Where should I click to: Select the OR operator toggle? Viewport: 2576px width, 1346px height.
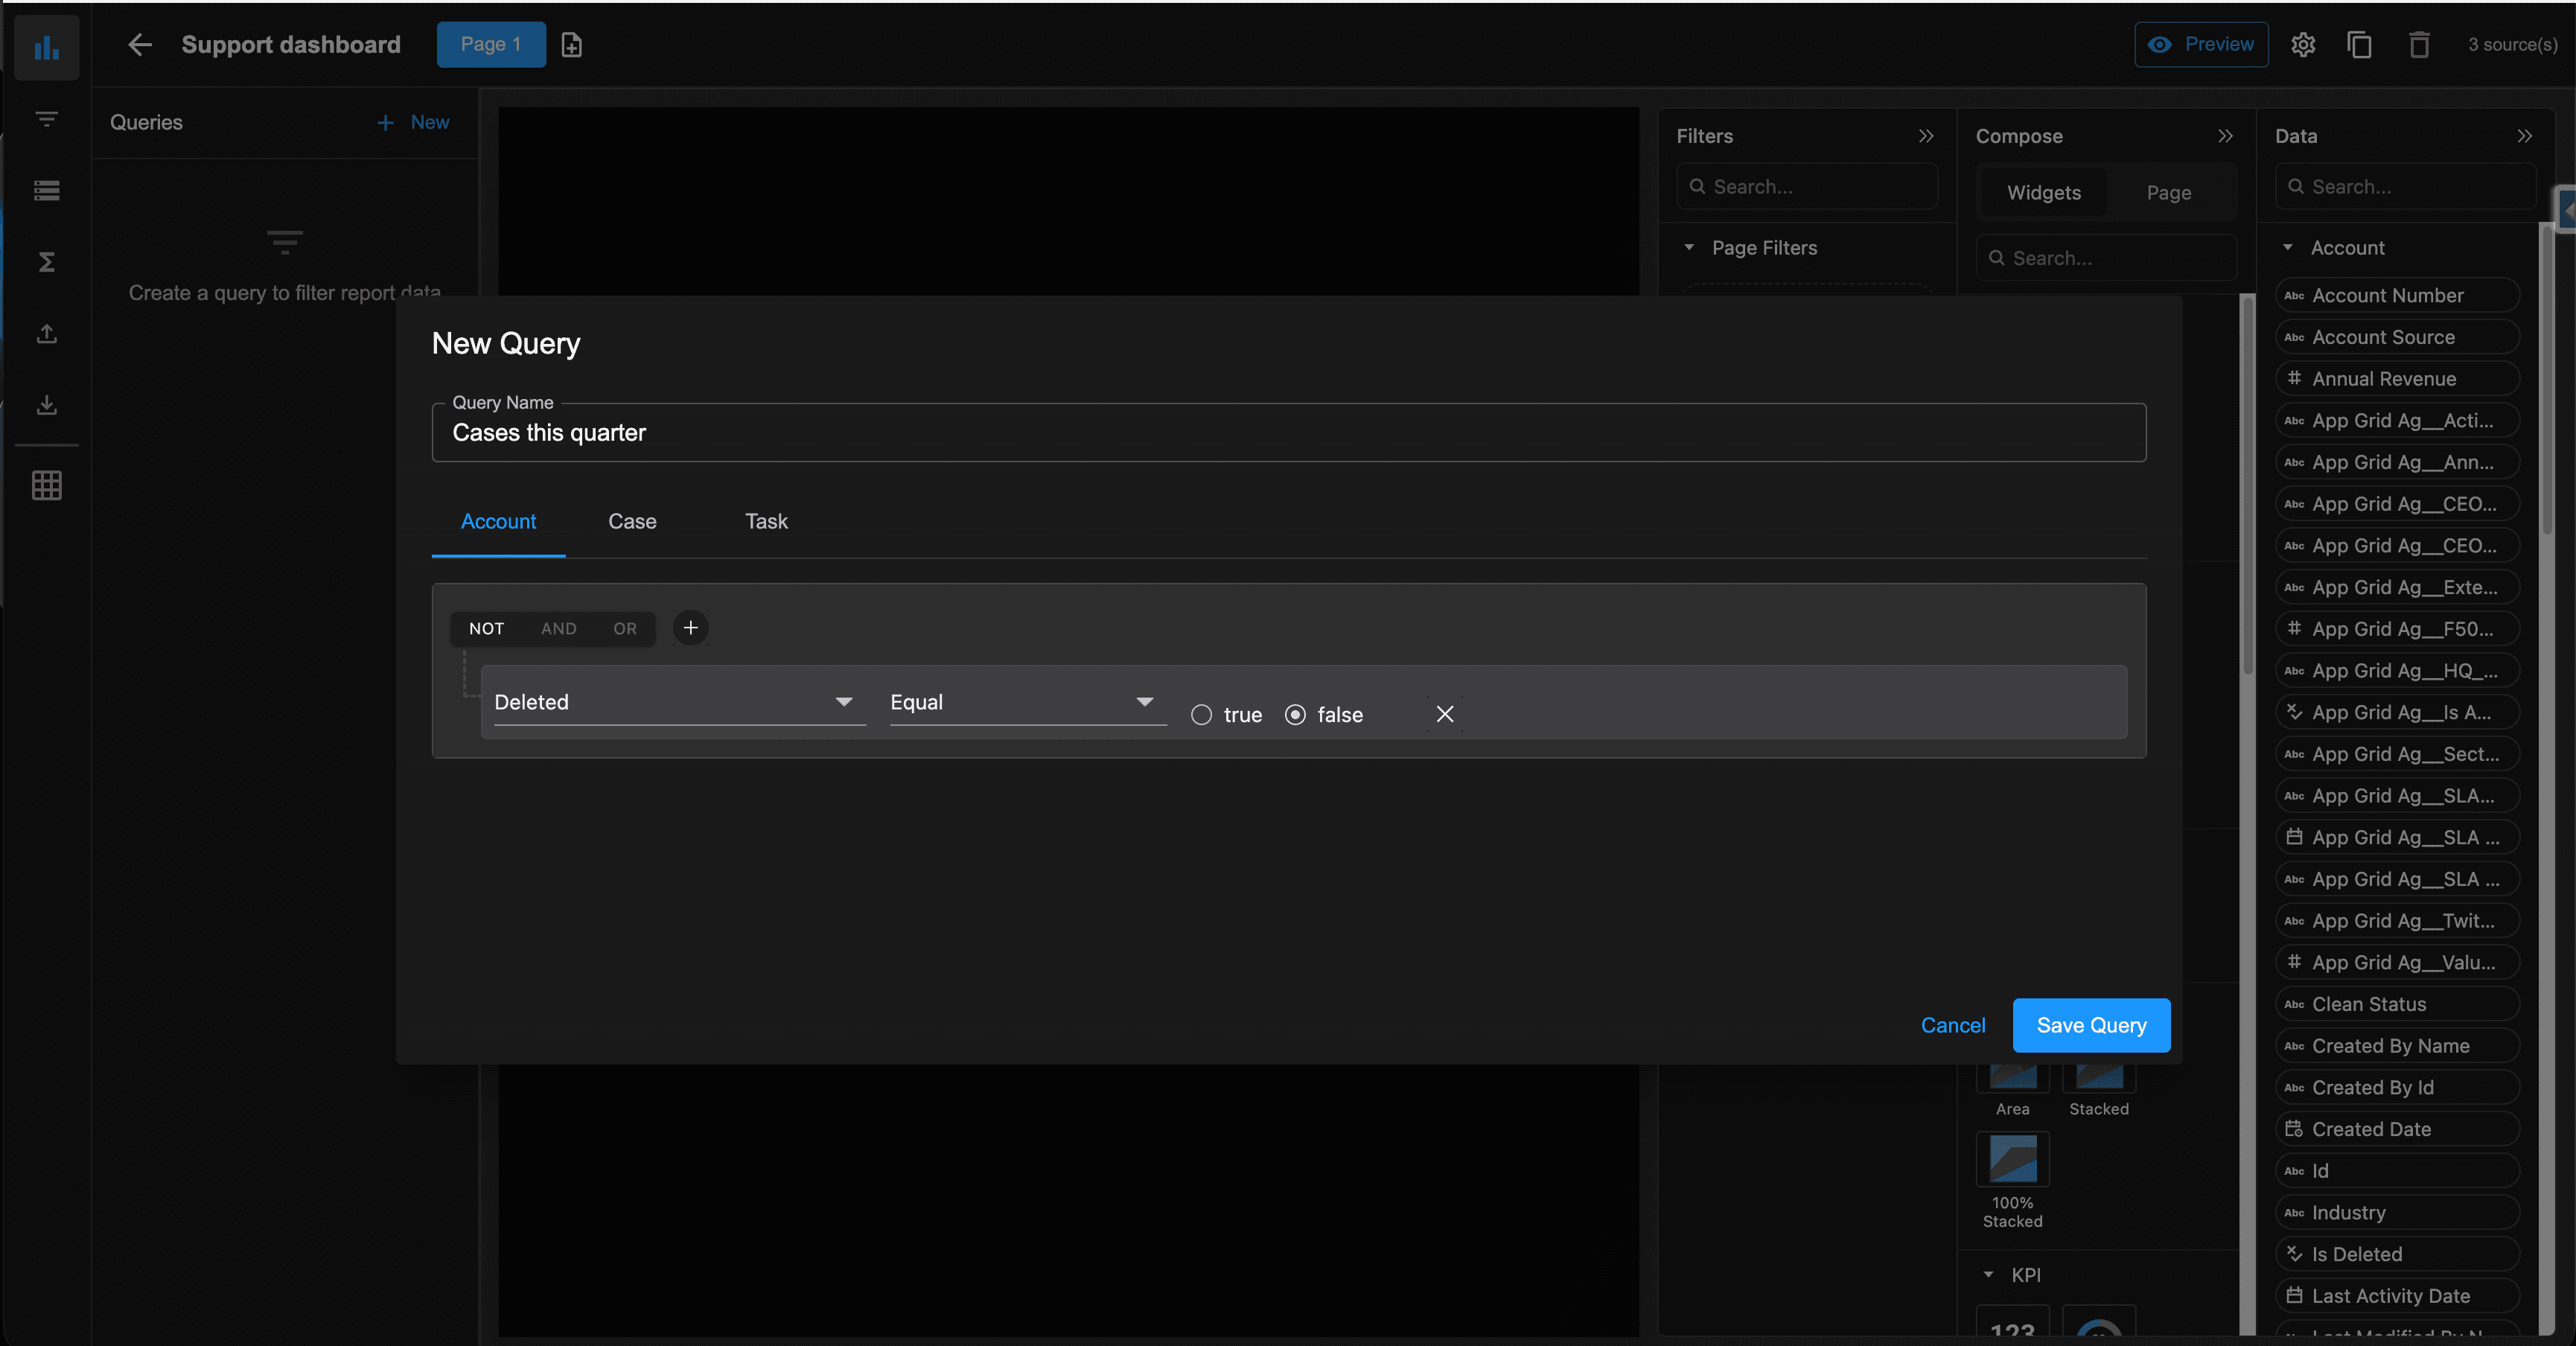(x=624, y=629)
